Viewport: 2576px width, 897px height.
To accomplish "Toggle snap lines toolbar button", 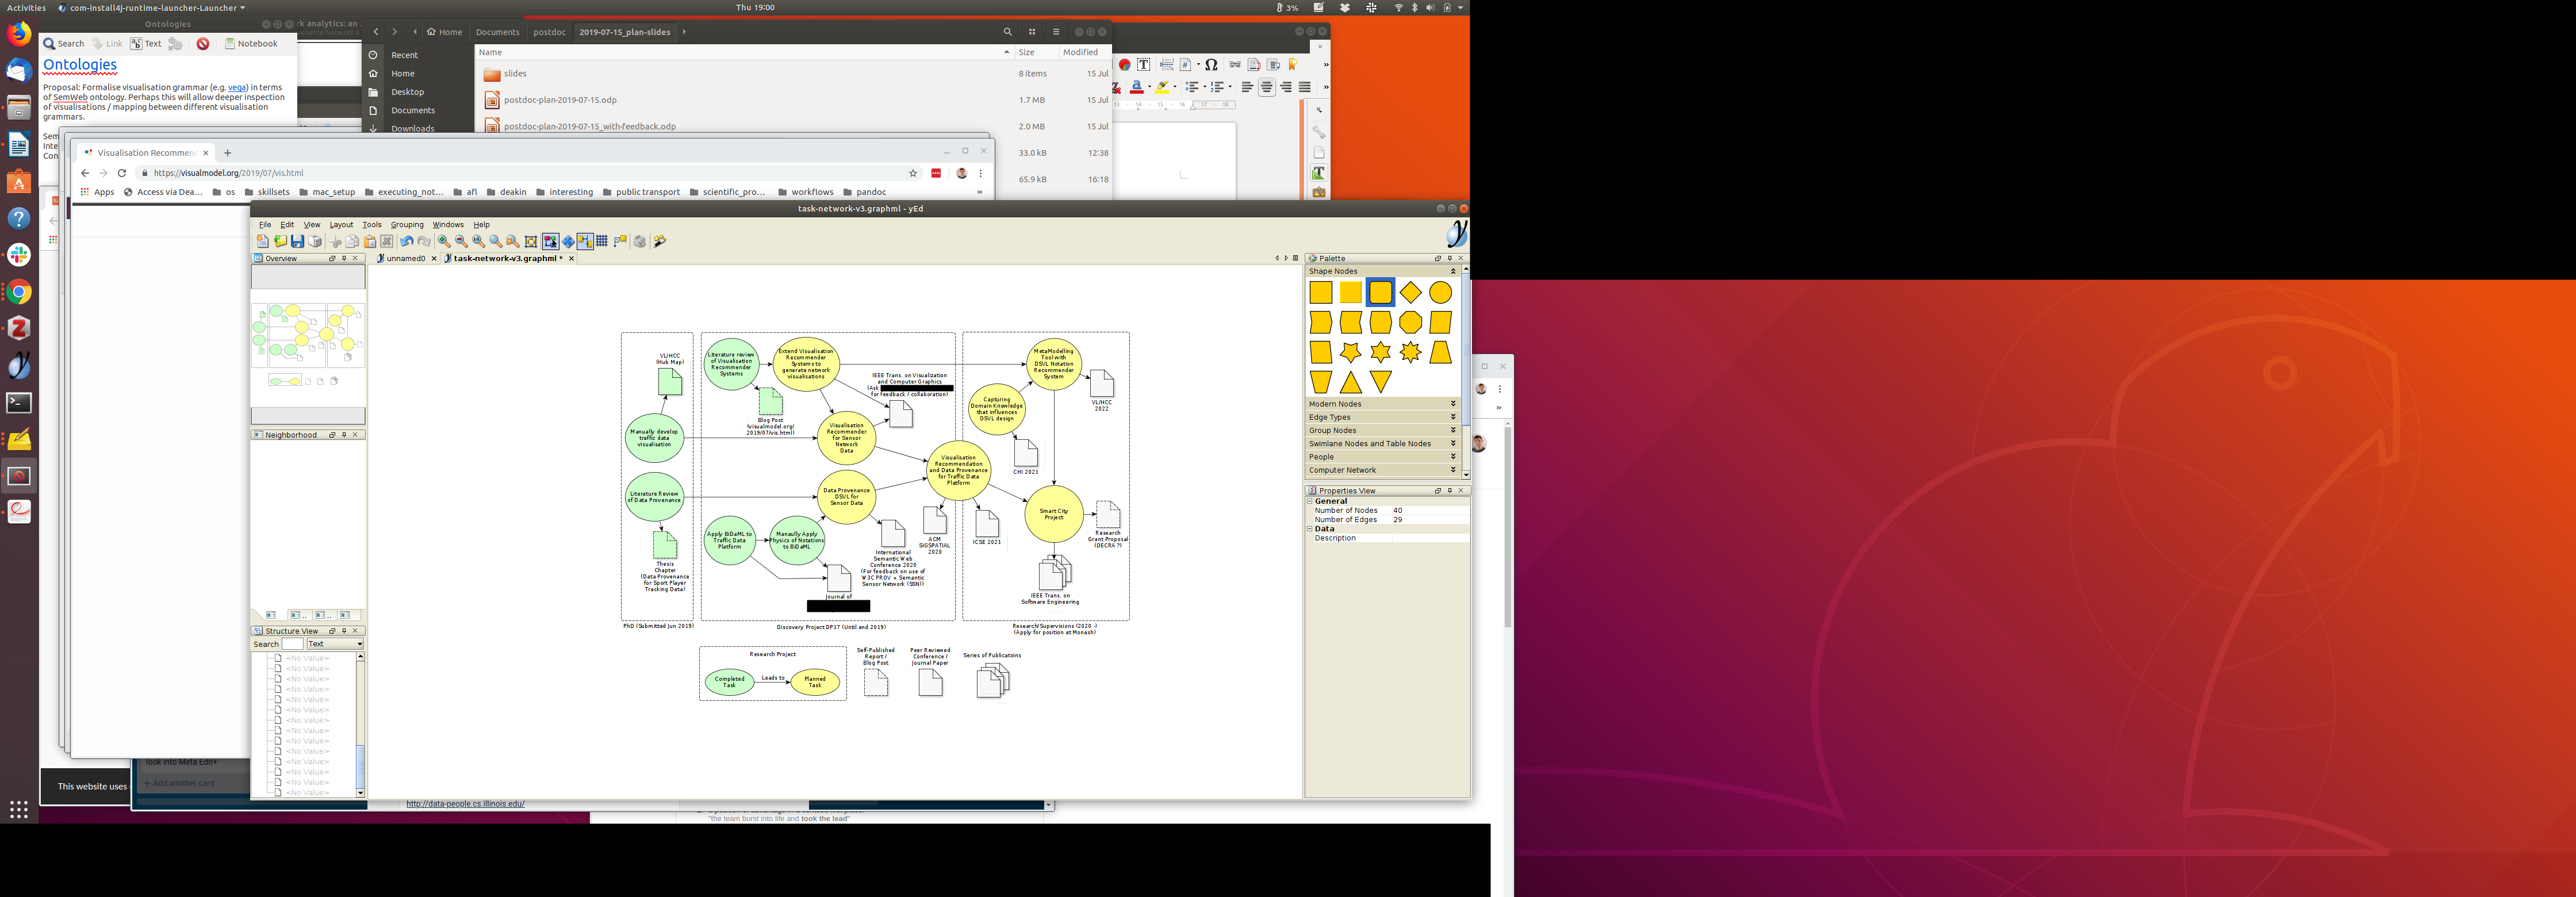I will [x=585, y=241].
